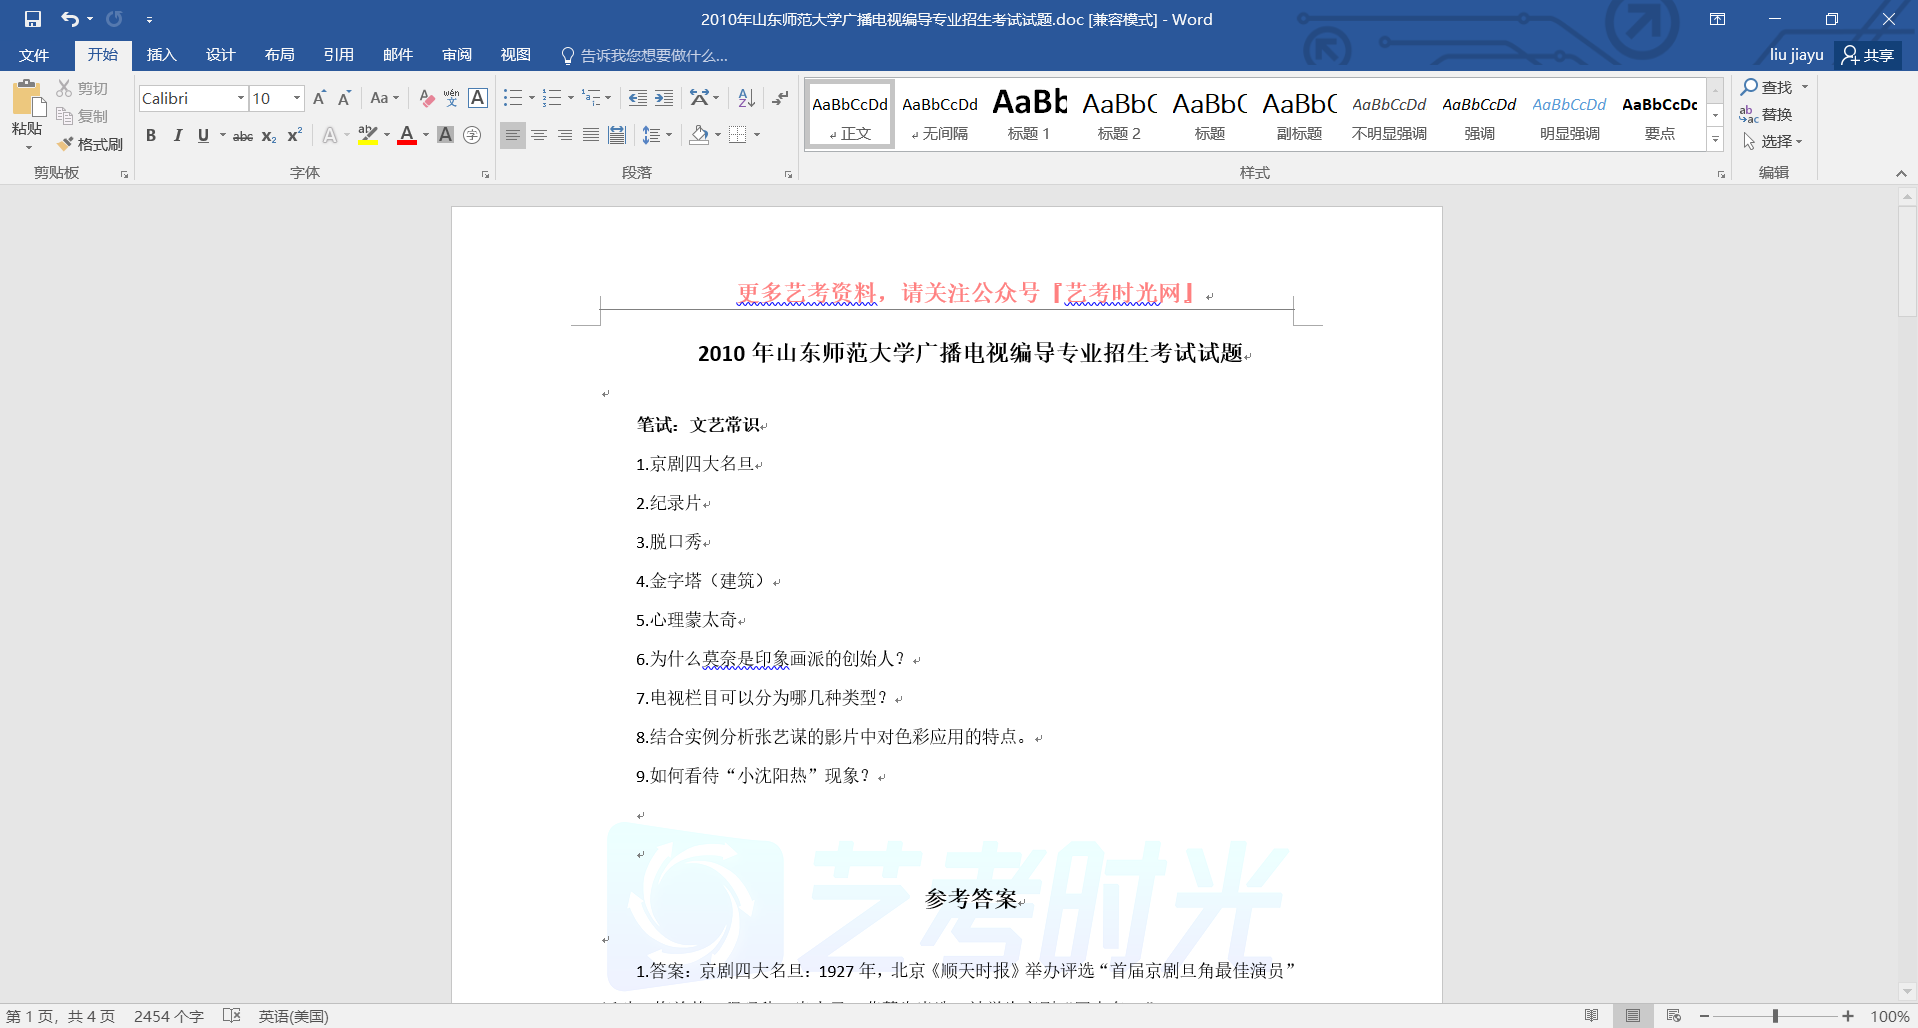1918x1028 pixels.
Task: Click the Undo arrow icon
Action: click(69, 19)
